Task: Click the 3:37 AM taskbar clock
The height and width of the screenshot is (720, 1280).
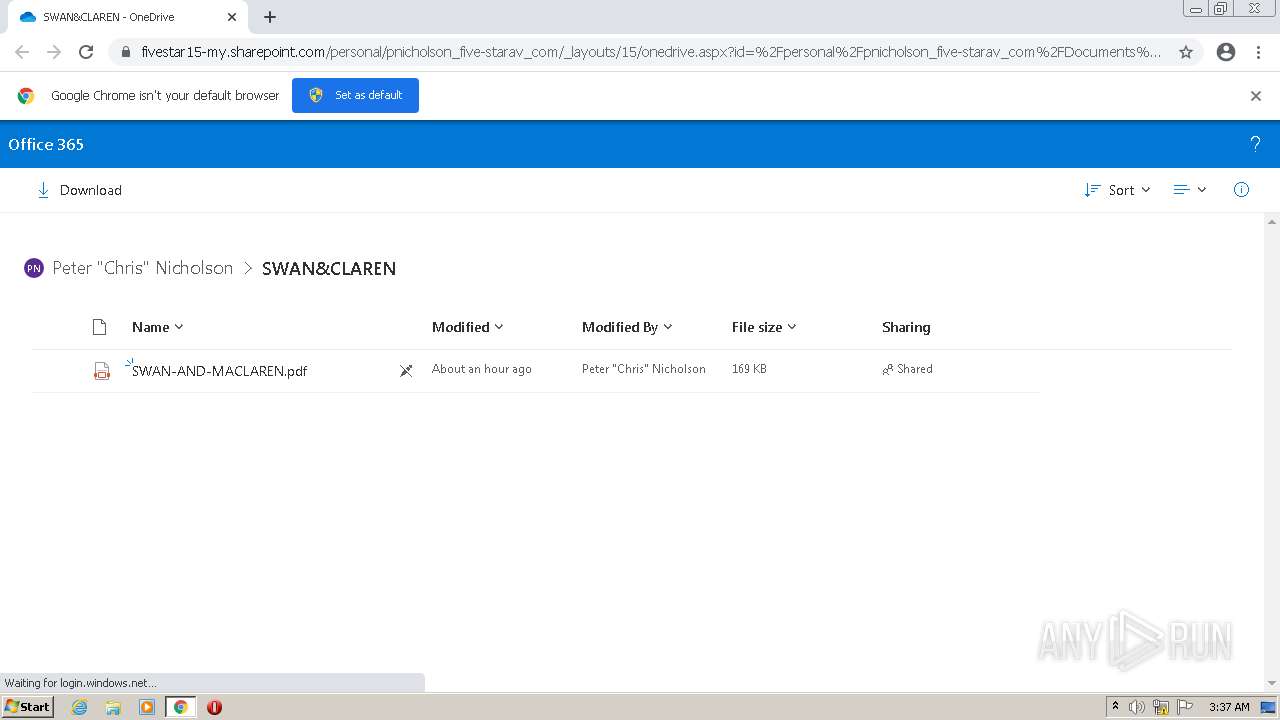Action: coord(1229,707)
